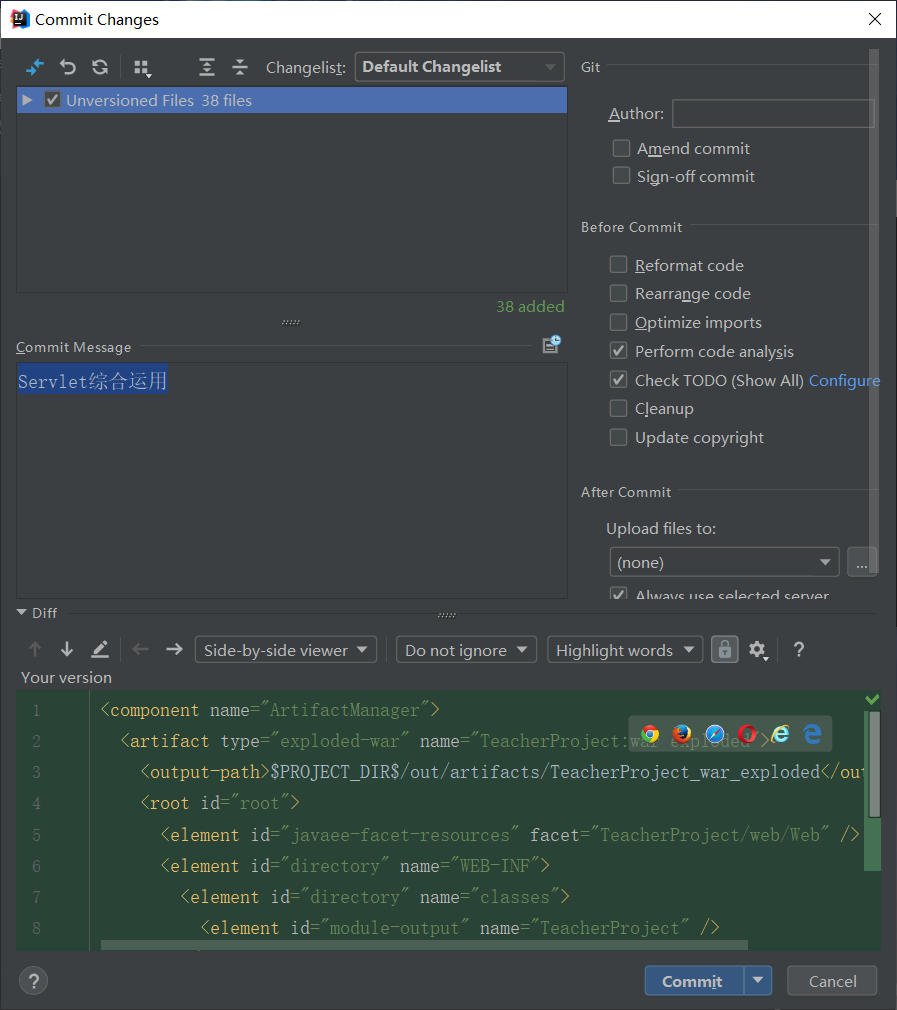Open preview in Firefox browser
This screenshot has width=897, height=1010.
(682, 734)
